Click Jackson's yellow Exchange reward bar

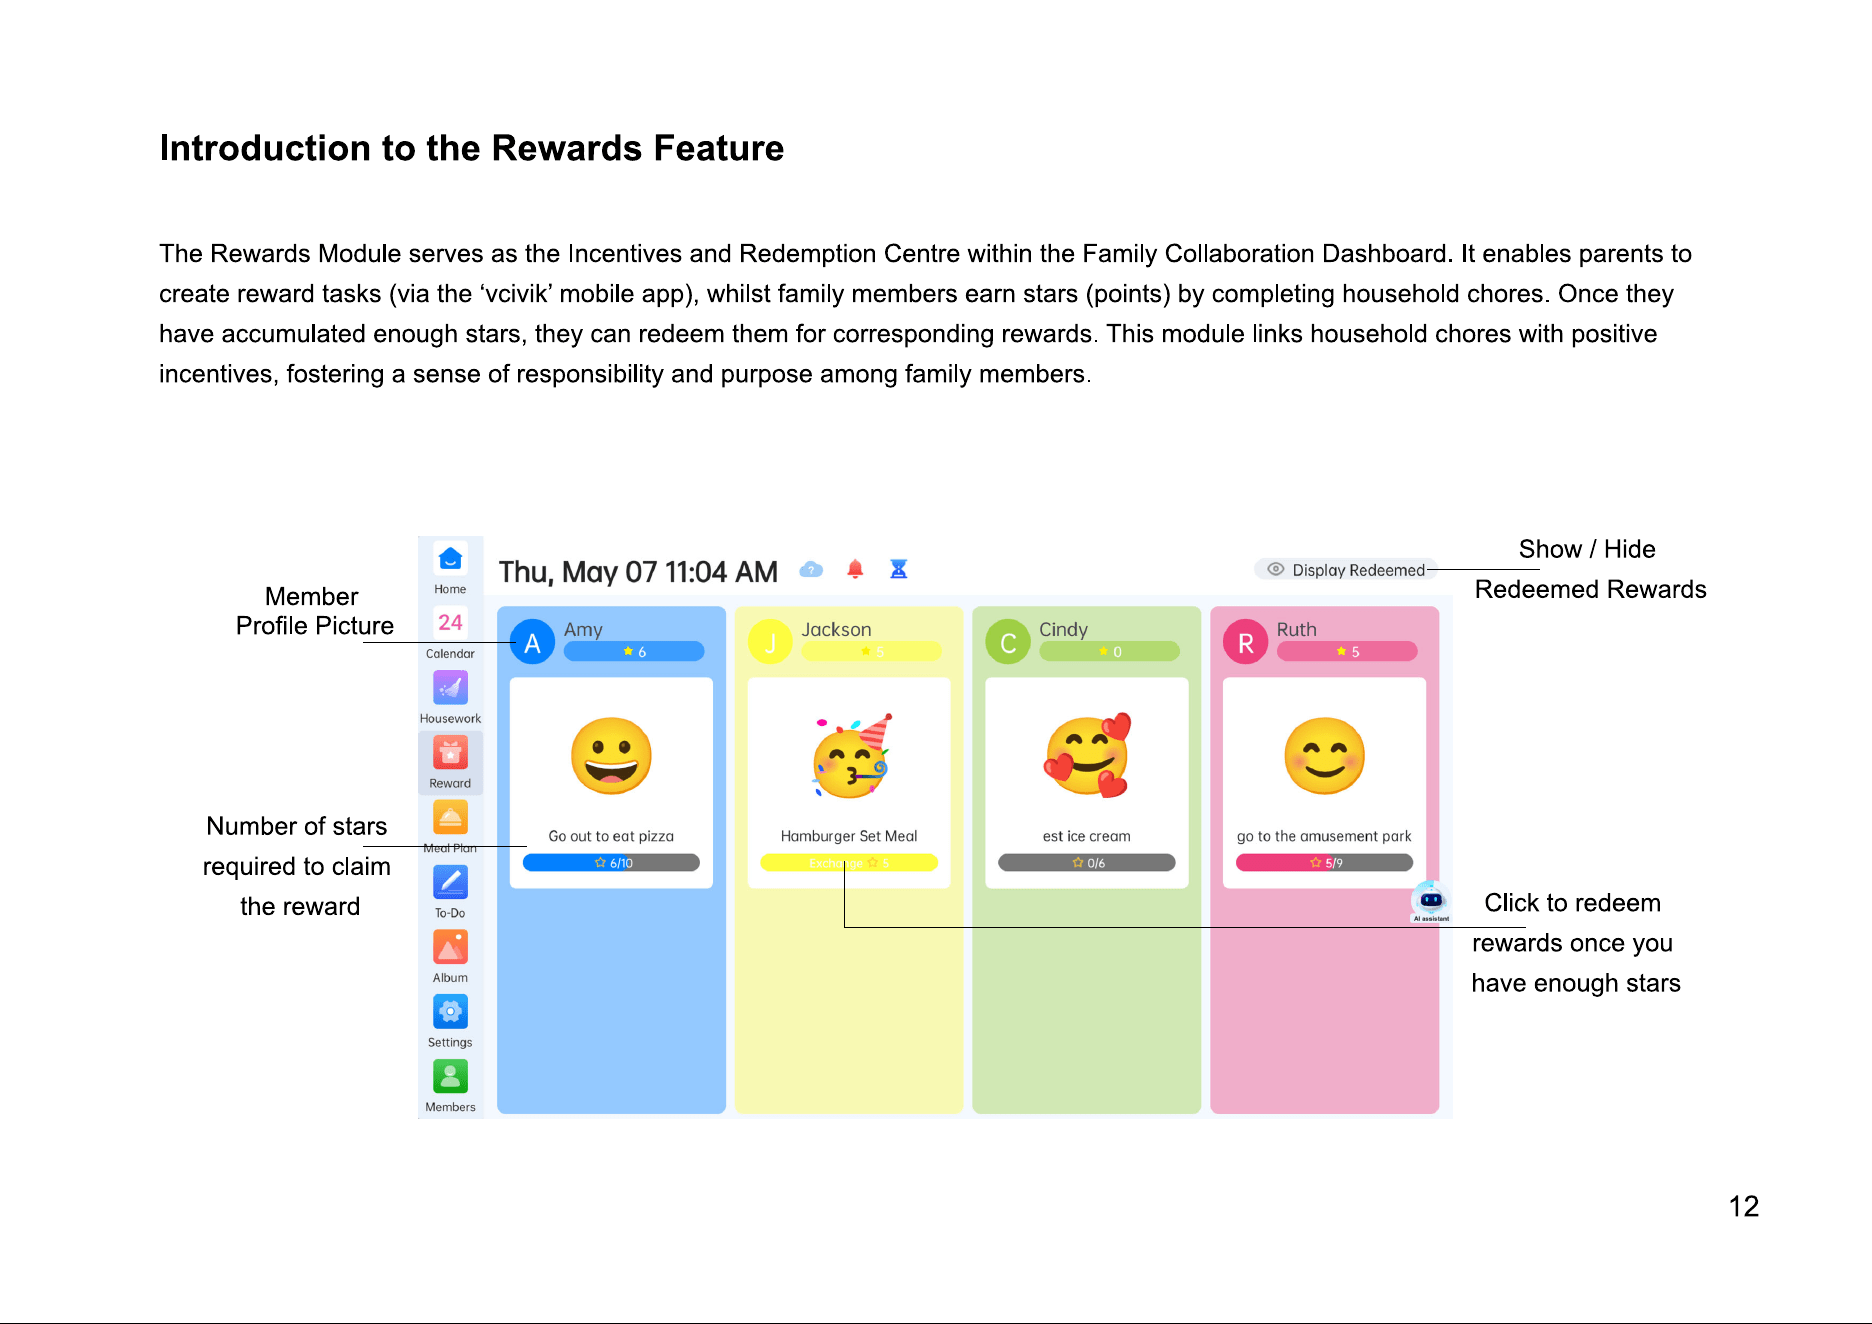(849, 863)
